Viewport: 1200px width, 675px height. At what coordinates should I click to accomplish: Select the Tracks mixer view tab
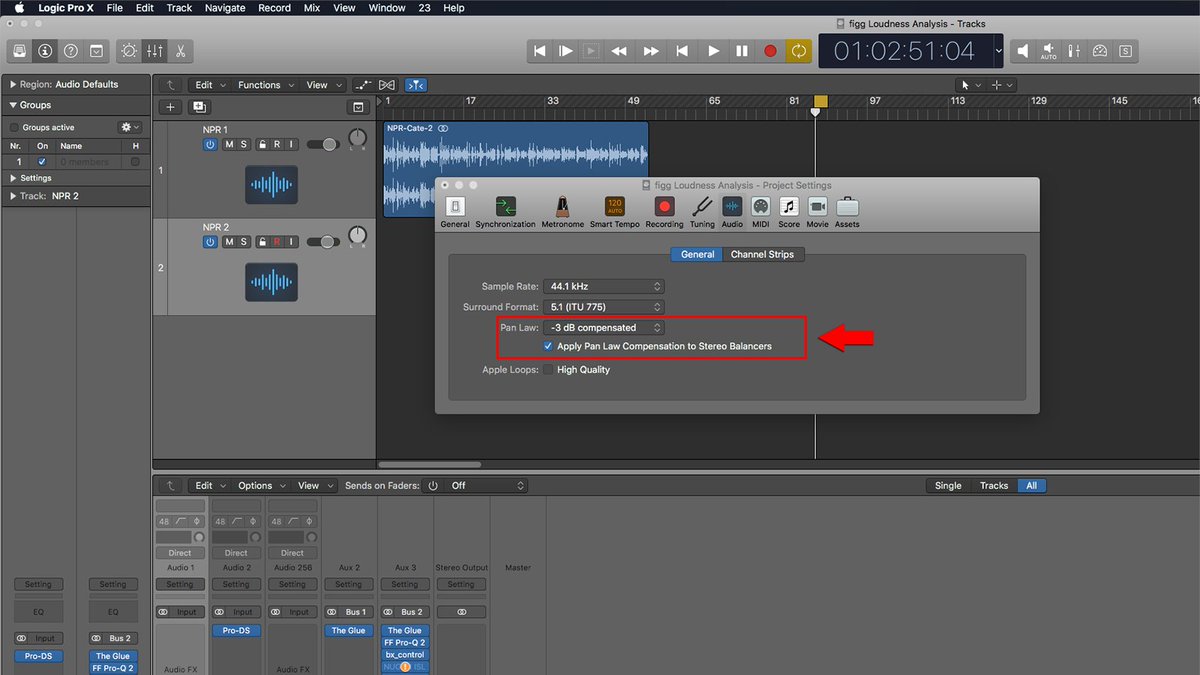click(x=994, y=485)
